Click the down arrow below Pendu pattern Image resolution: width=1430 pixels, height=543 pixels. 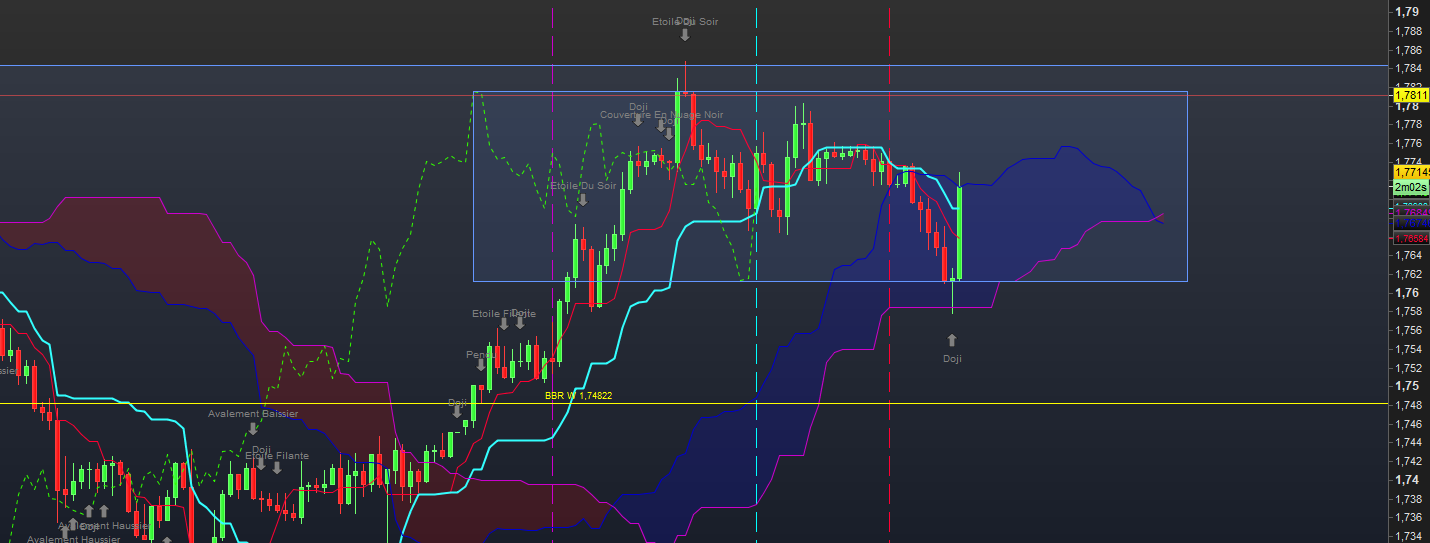481,366
